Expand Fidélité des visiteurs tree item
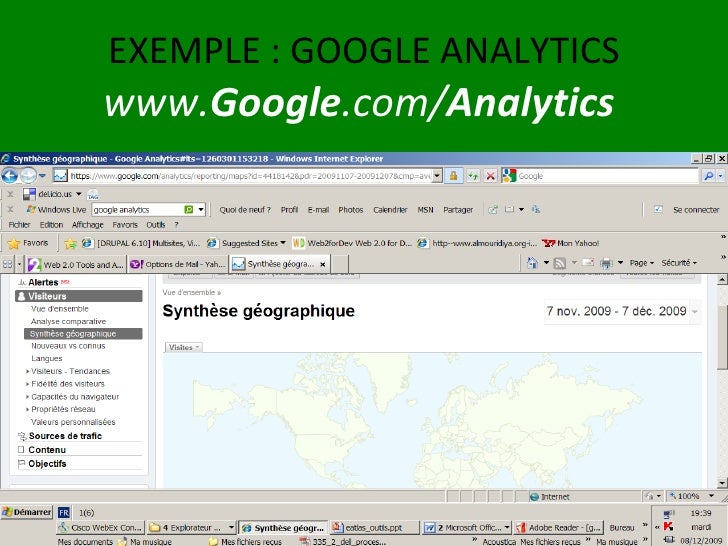 coord(27,384)
